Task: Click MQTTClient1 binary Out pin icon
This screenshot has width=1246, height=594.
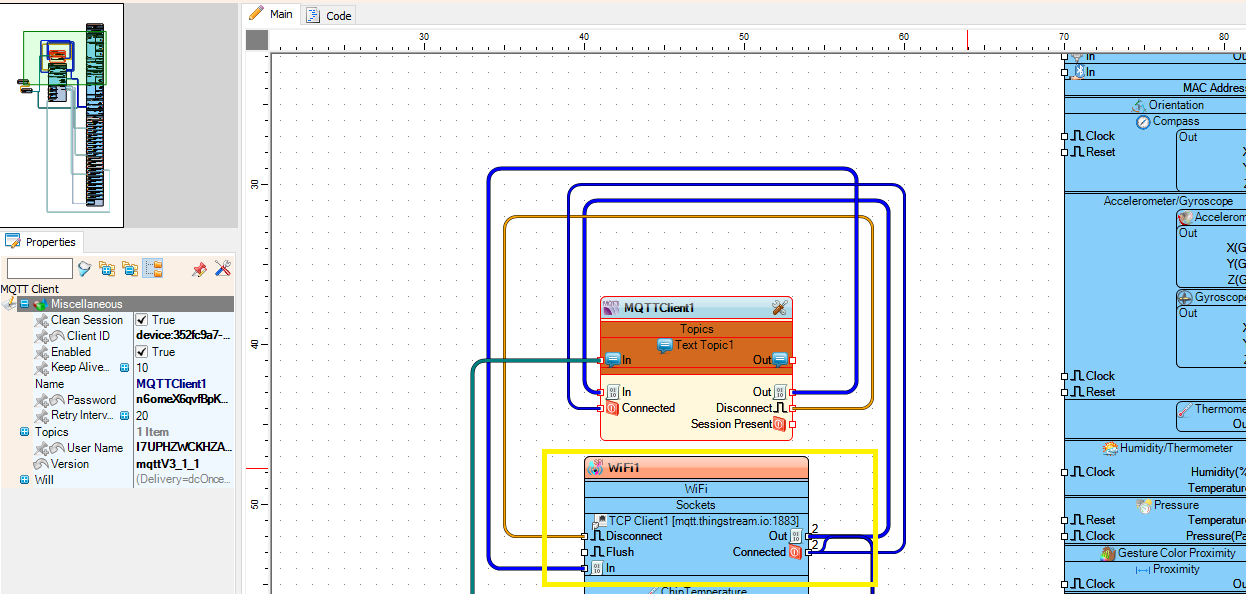Action: 781,392
